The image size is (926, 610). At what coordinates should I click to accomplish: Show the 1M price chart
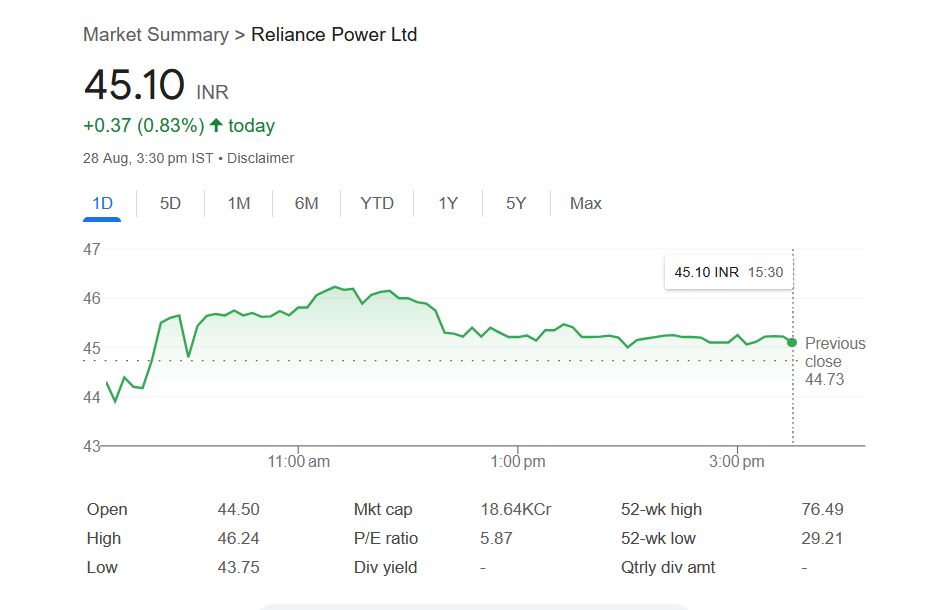pyautogui.click(x=239, y=204)
